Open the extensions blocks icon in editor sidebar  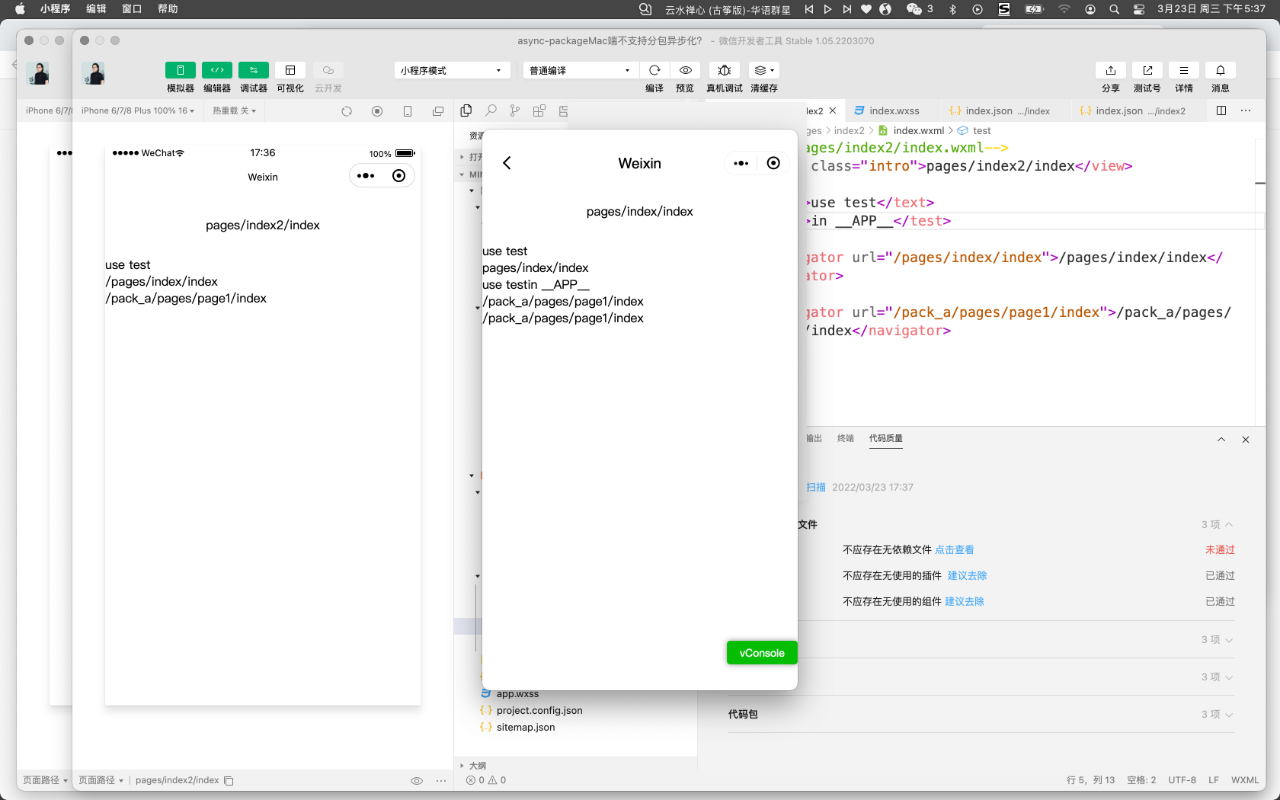click(539, 111)
